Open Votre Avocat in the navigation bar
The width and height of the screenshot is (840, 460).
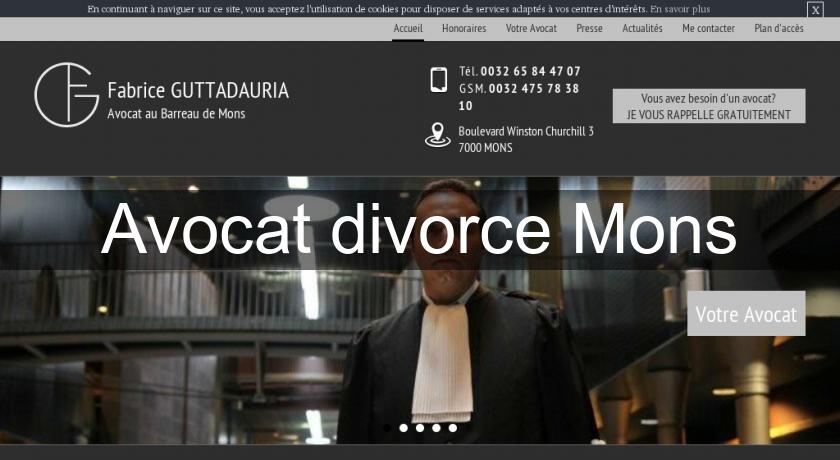pyautogui.click(x=531, y=28)
